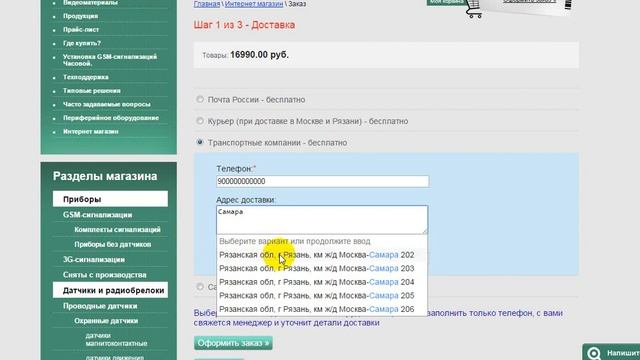The height and width of the screenshot is (360, 640).
Task: Open Прайс-лист in the sidebar menu
Action: [81, 29]
